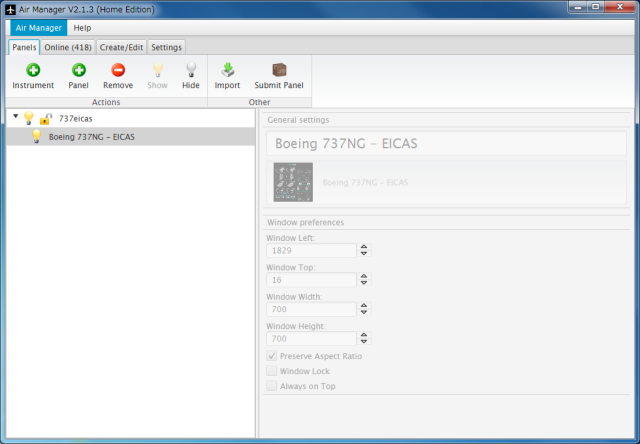This screenshot has height=444, width=640.
Task: Increase Window Width value
Action: [364, 306]
